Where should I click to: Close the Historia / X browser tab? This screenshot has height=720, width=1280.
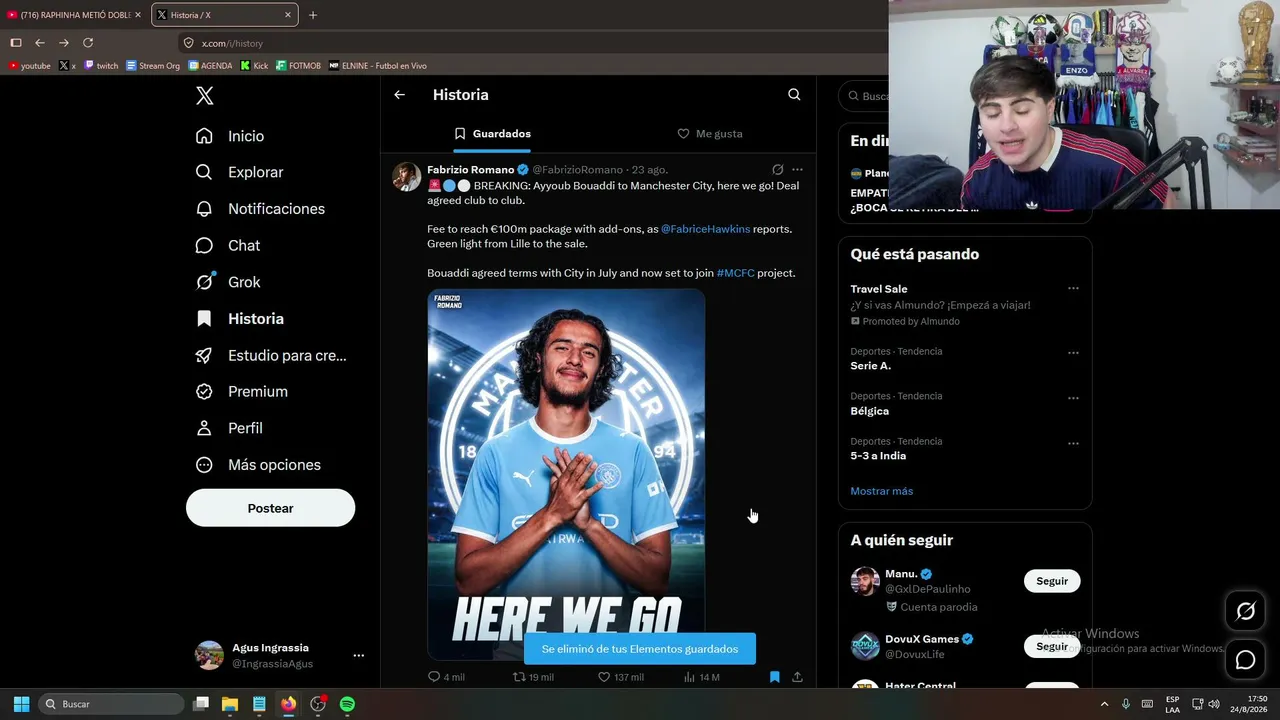click(x=288, y=15)
